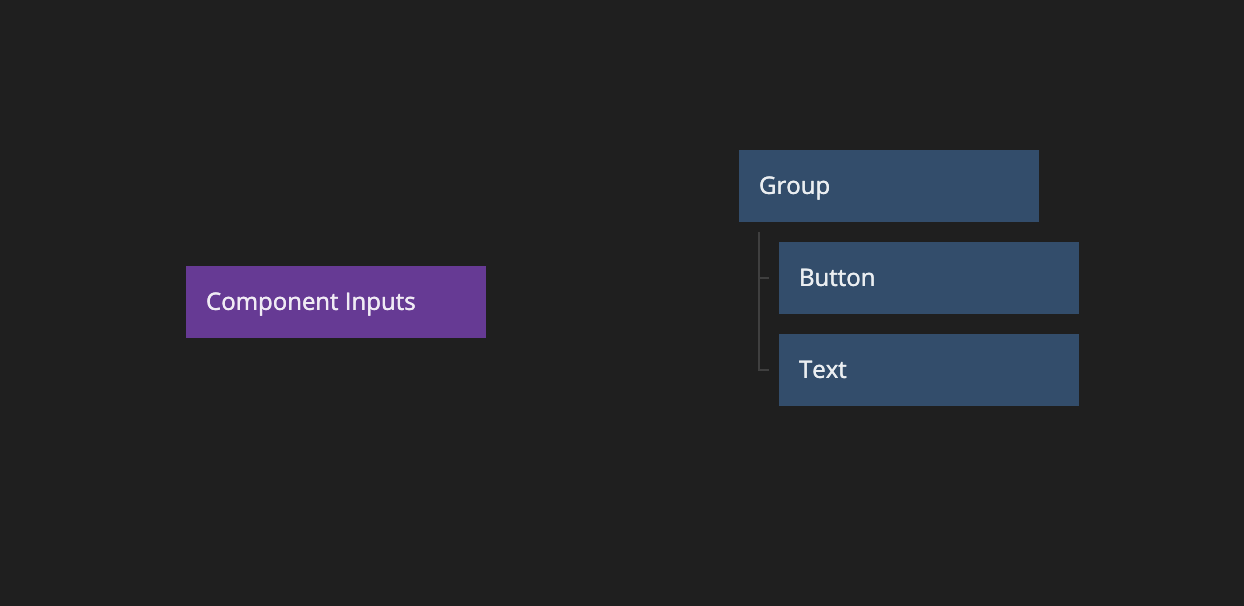The width and height of the screenshot is (1244, 606).
Task: Click the "Text" label text
Action: click(x=823, y=370)
